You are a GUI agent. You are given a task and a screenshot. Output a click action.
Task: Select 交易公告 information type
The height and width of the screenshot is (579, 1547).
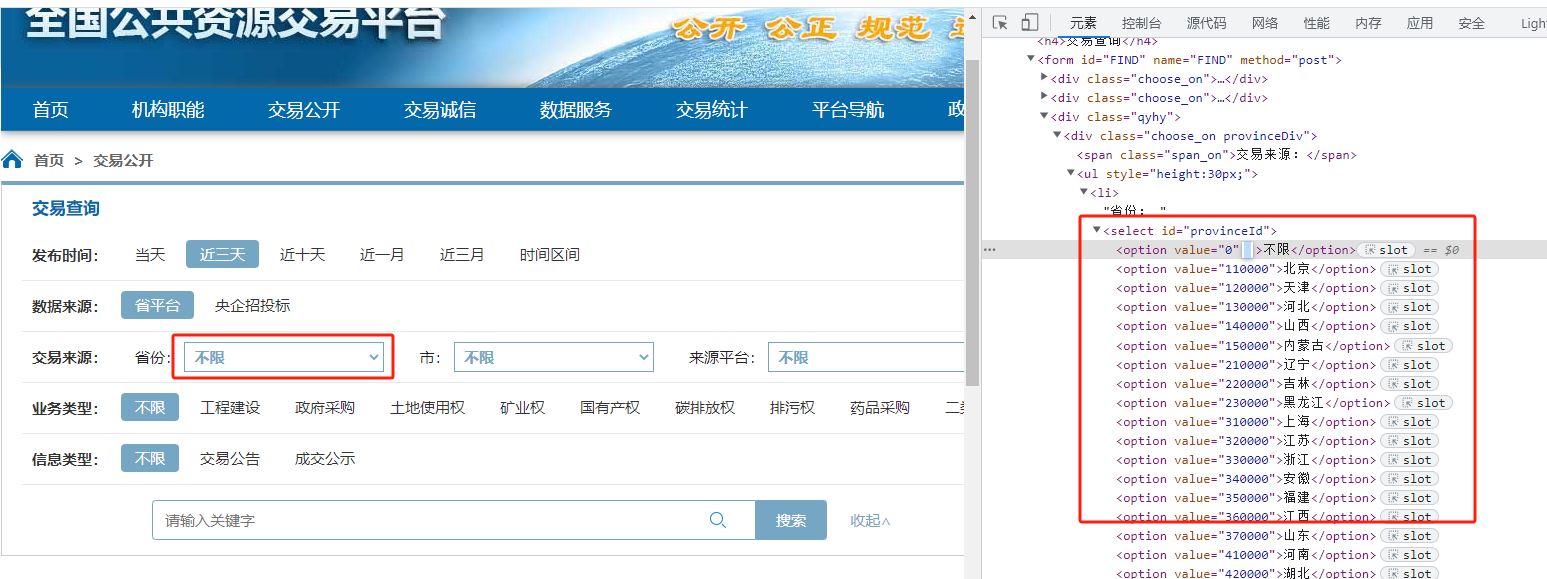pos(230,458)
